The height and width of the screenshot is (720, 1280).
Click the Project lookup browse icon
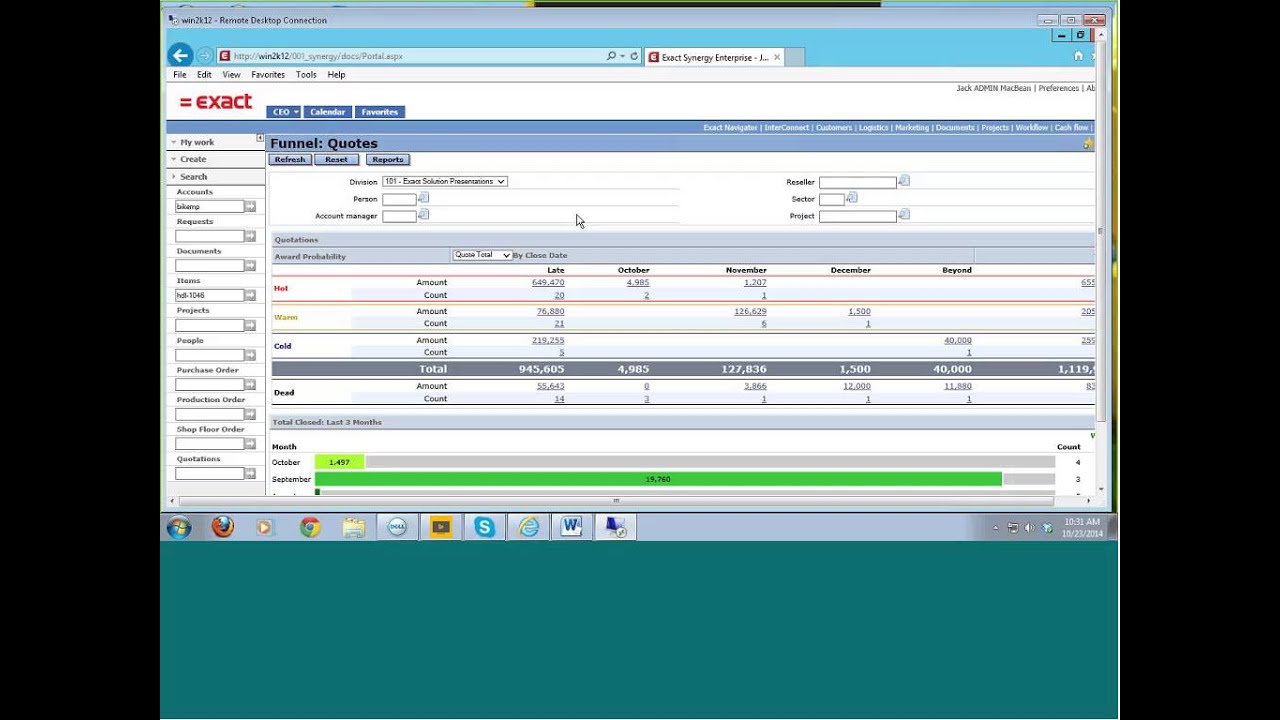pos(904,214)
